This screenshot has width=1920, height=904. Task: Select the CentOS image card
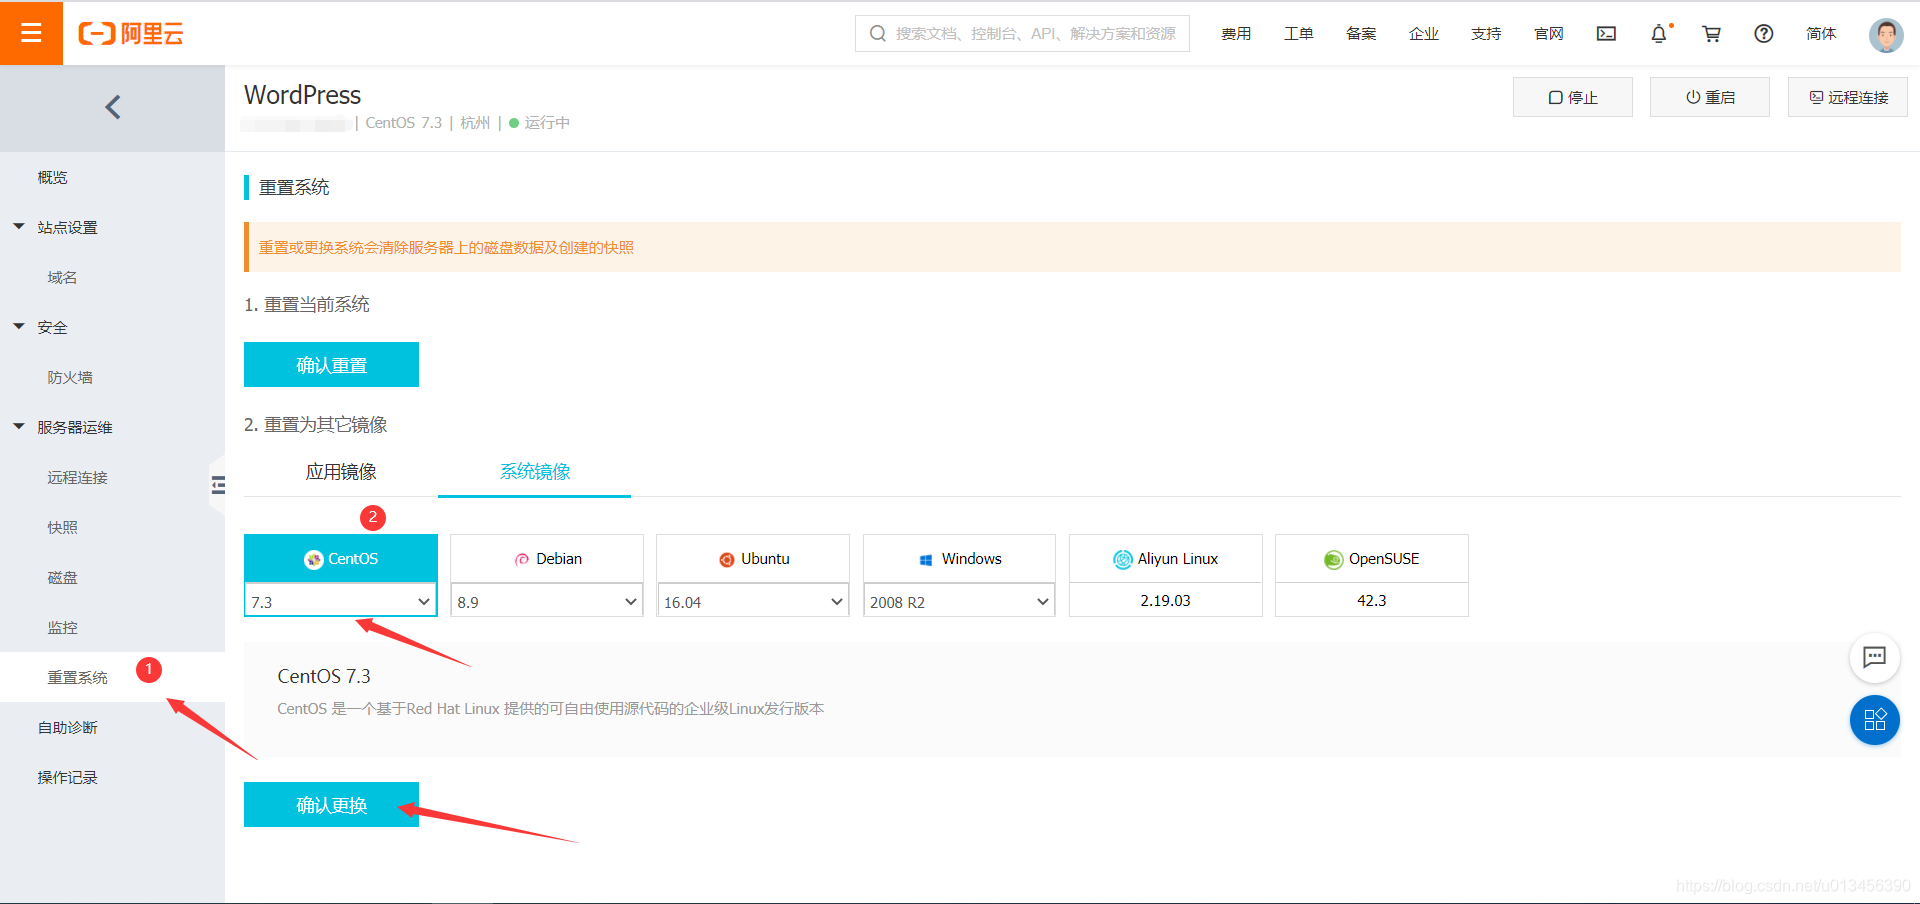point(341,558)
